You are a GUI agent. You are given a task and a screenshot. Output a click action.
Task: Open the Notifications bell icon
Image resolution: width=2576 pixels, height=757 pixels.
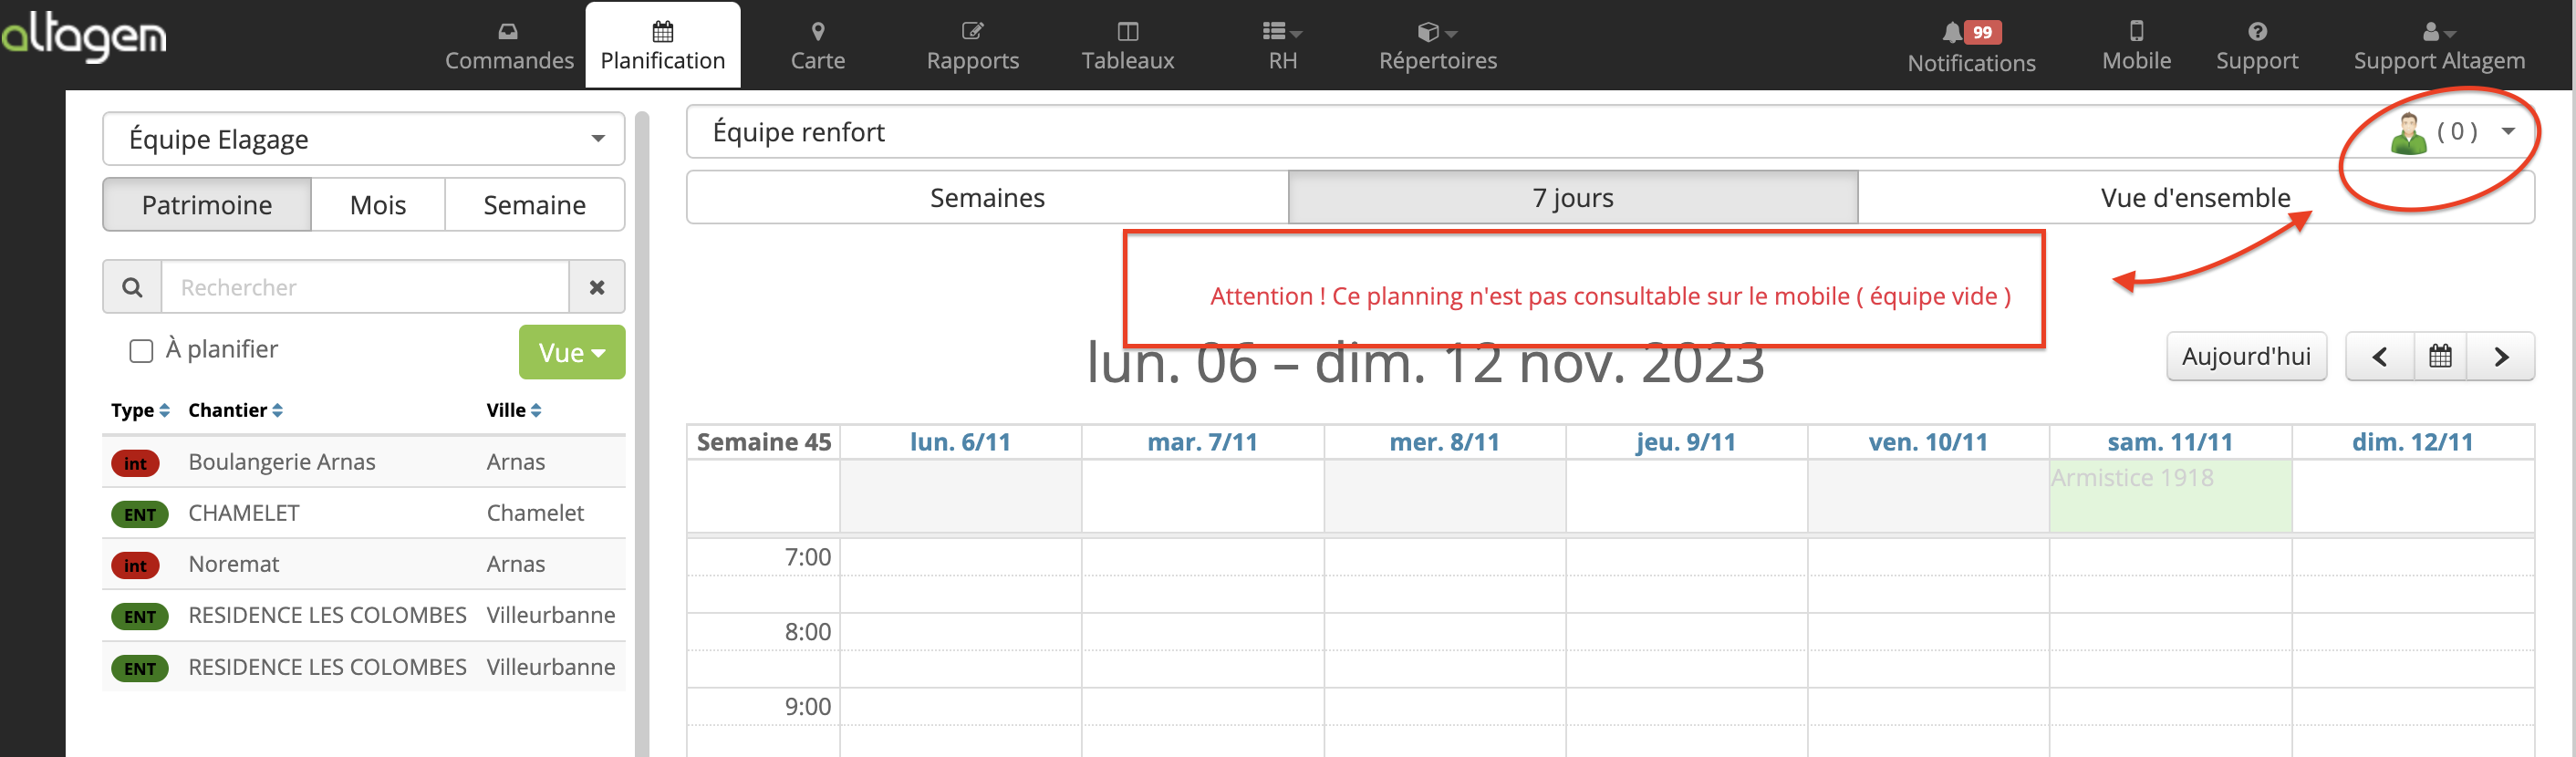1951,33
